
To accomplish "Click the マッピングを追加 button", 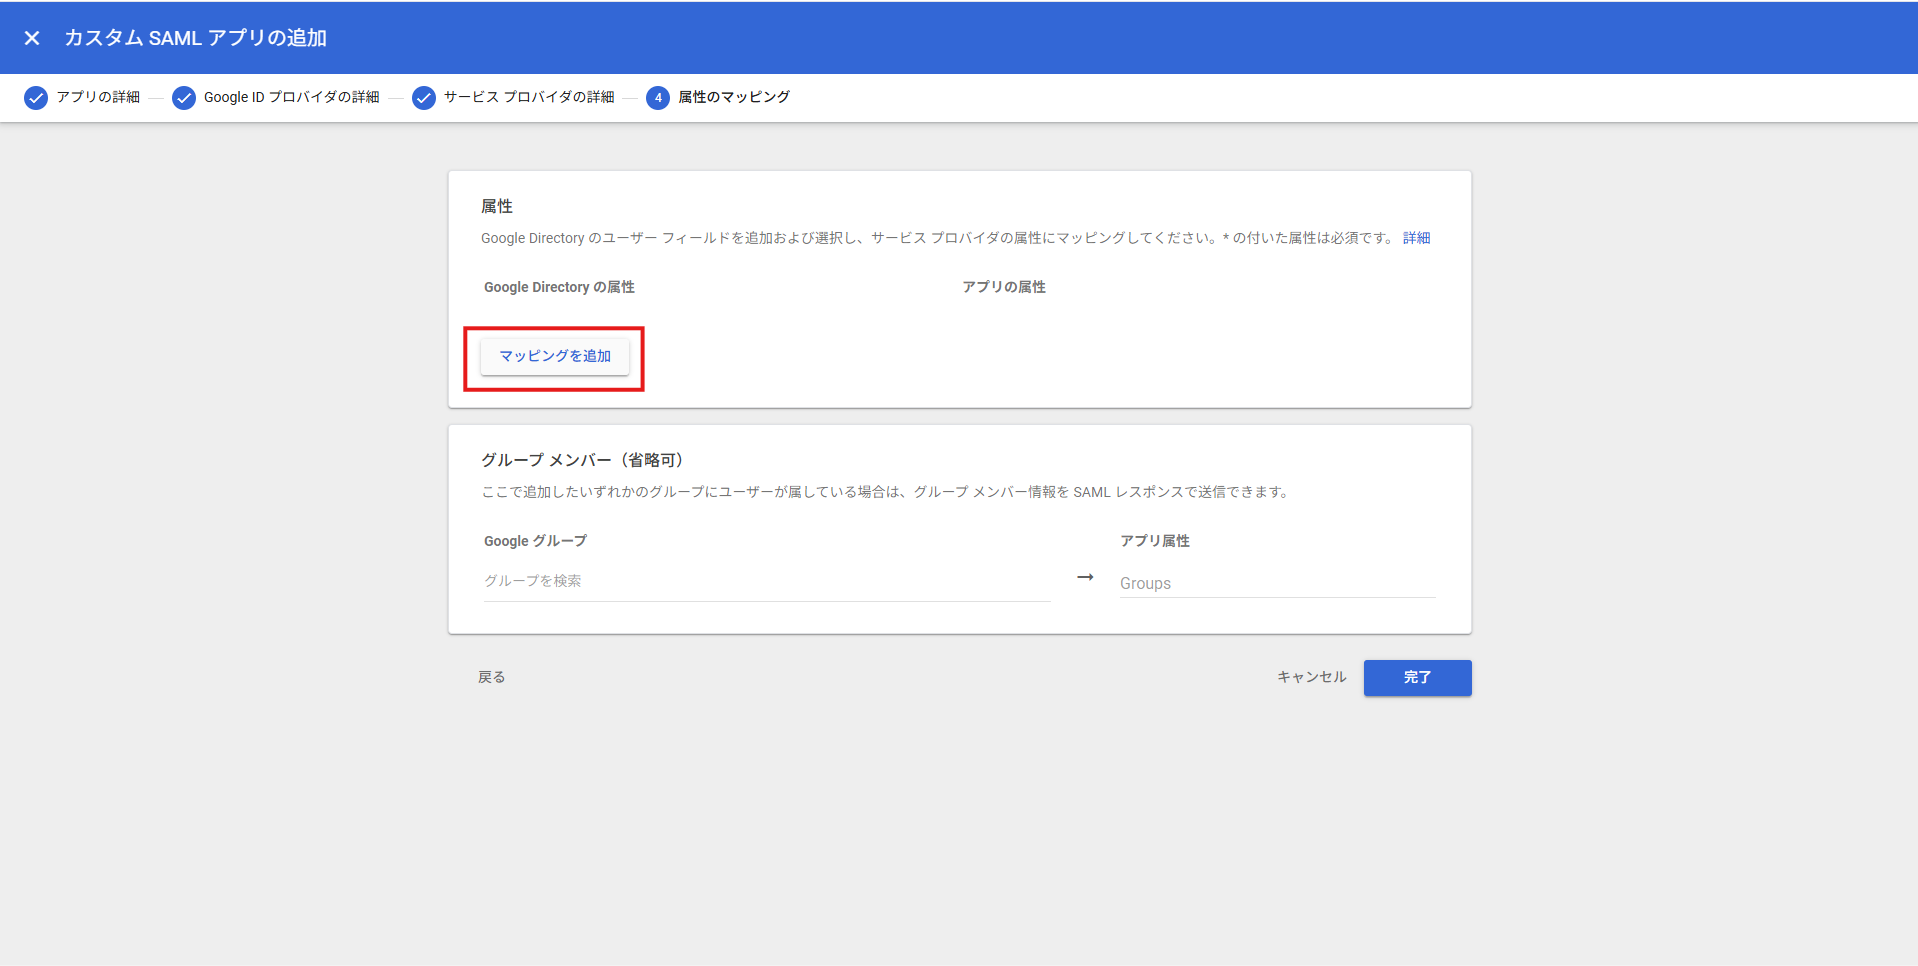I will click(x=555, y=356).
